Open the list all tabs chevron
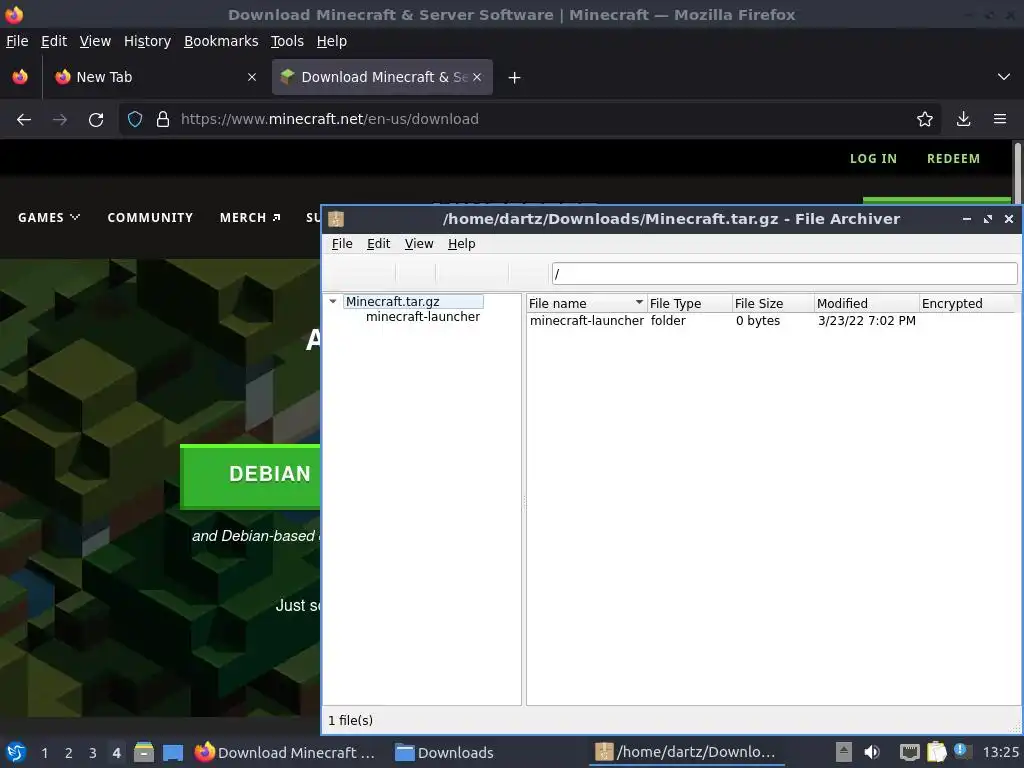 1004,77
